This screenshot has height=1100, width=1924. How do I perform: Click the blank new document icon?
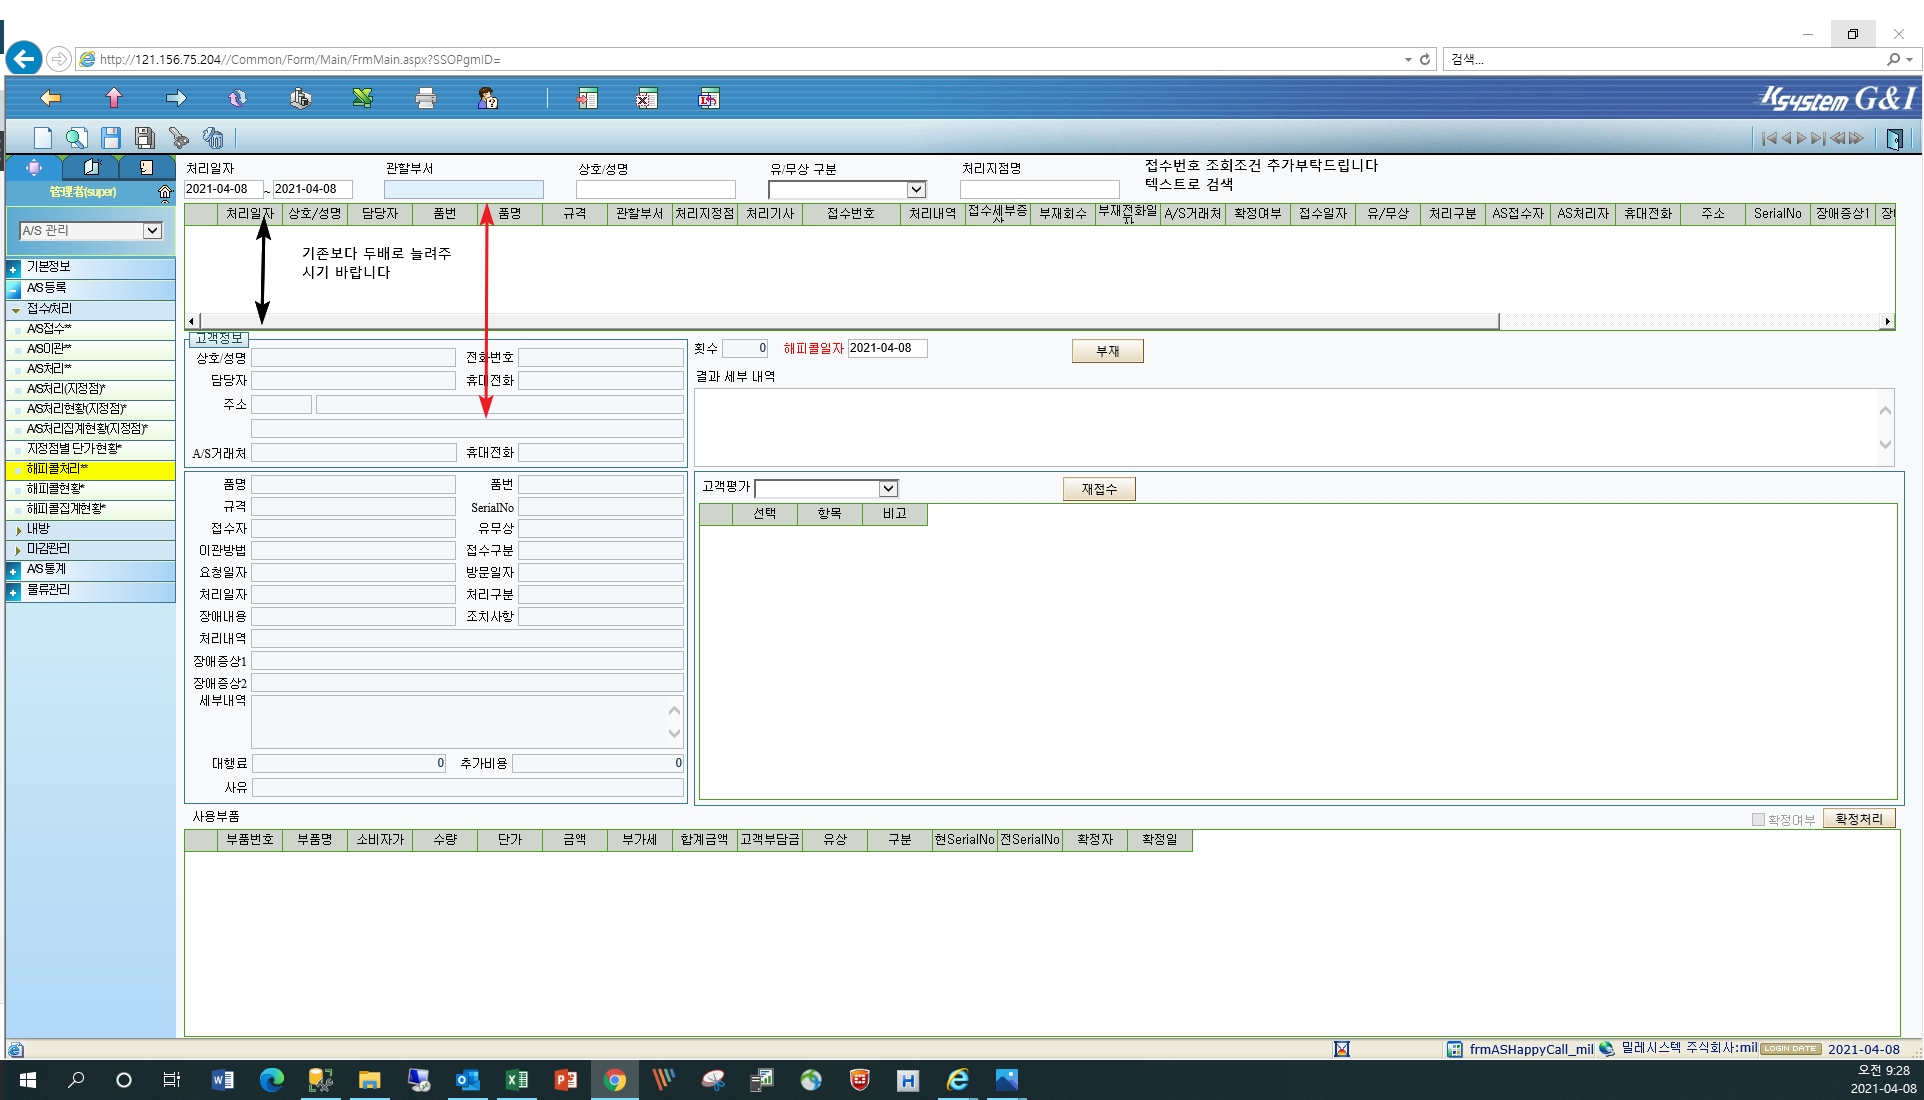(x=43, y=138)
